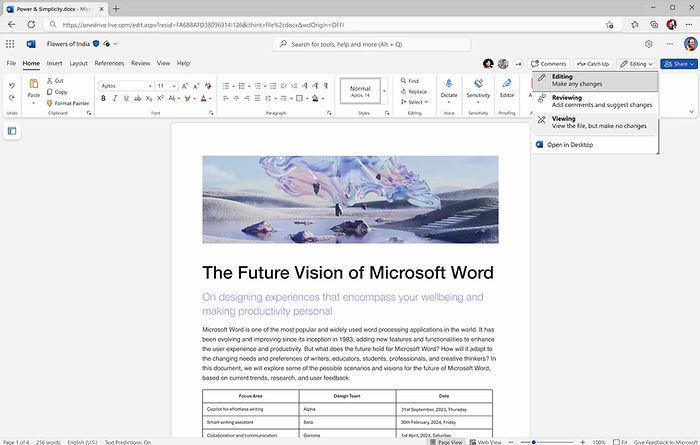The width and height of the screenshot is (700, 445).
Task: Switch to the Insert tab
Action: (x=54, y=63)
